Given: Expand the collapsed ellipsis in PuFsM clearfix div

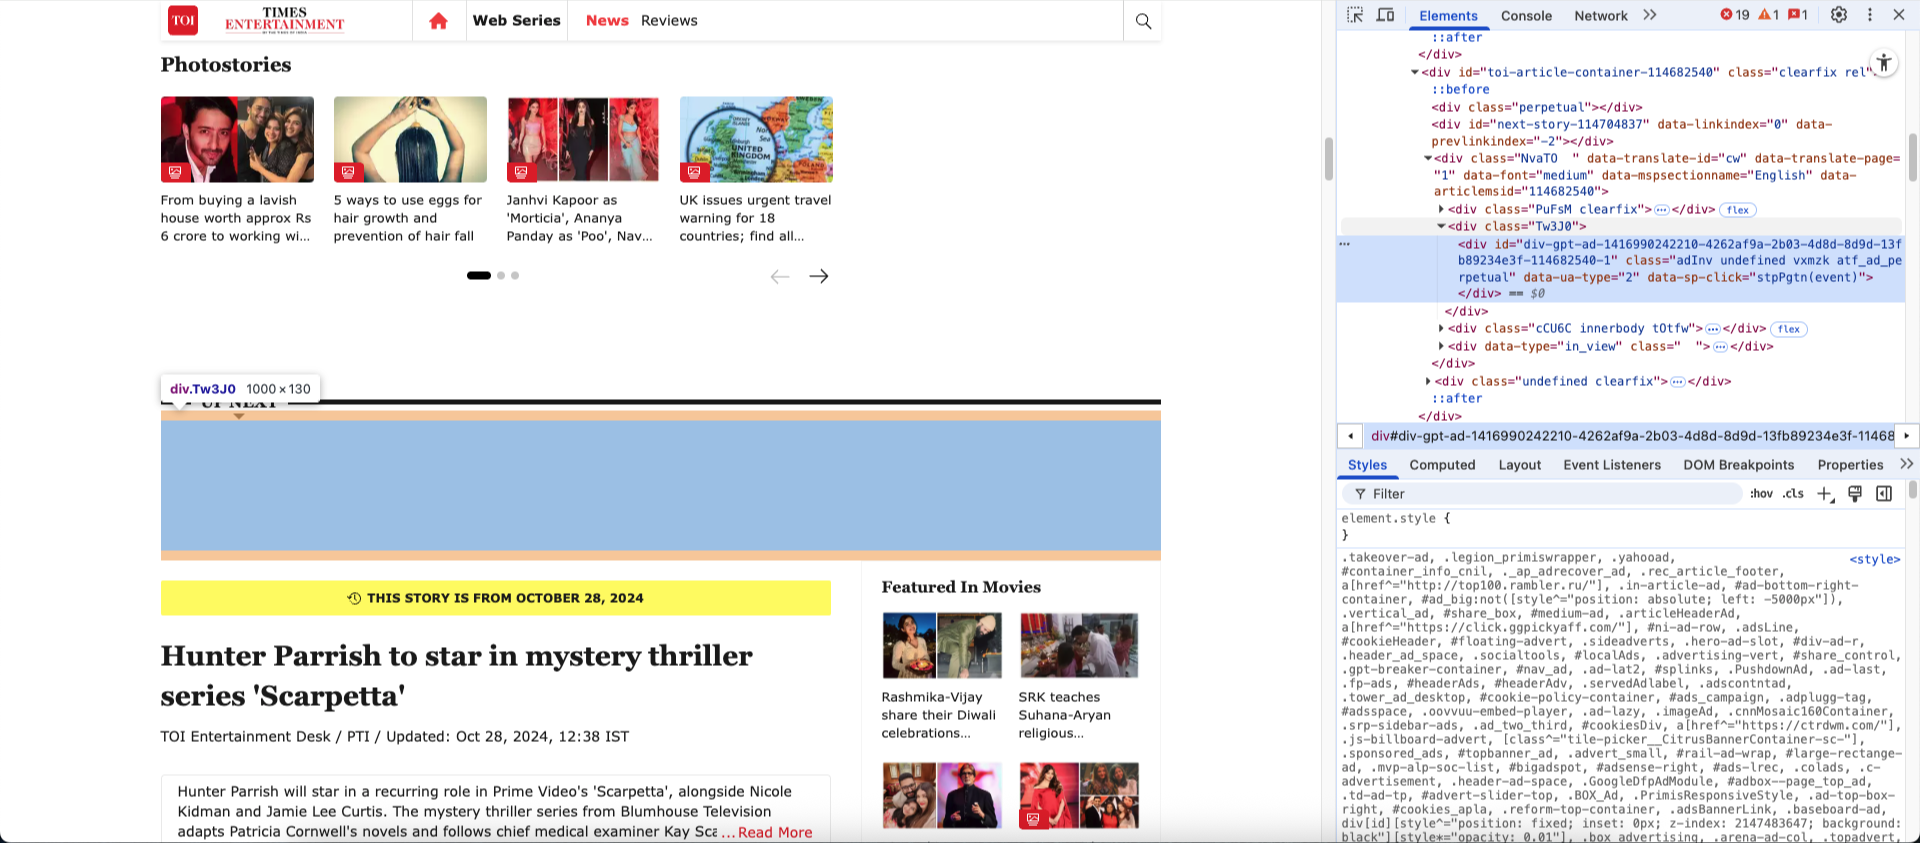Looking at the screenshot, I should 1662,210.
